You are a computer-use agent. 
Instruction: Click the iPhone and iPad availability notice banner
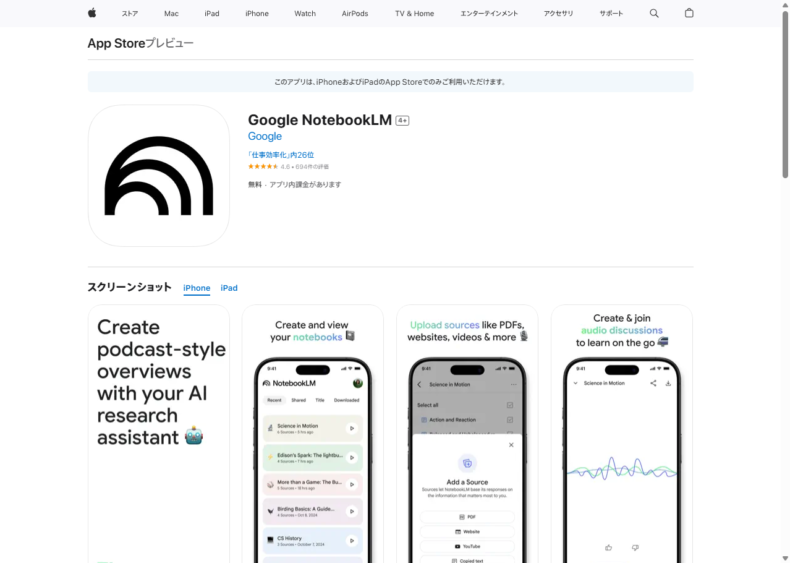[390, 82]
